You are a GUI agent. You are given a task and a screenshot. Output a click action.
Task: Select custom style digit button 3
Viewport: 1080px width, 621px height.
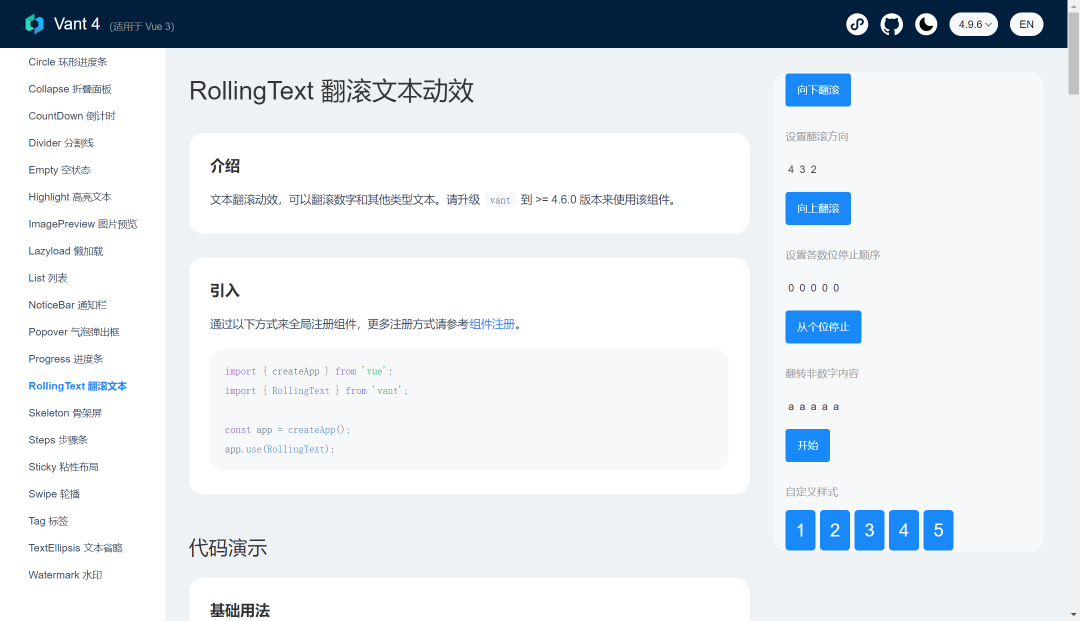tap(869, 530)
